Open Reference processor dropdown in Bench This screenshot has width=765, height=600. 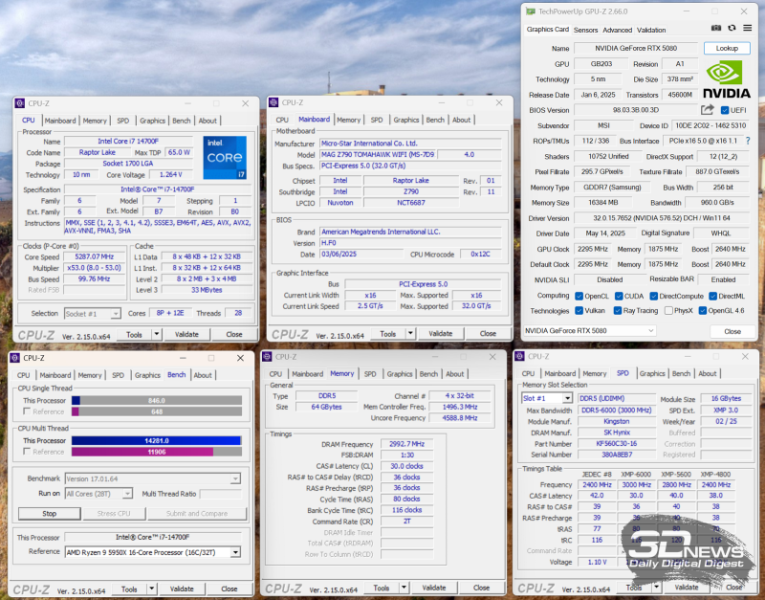(151, 552)
